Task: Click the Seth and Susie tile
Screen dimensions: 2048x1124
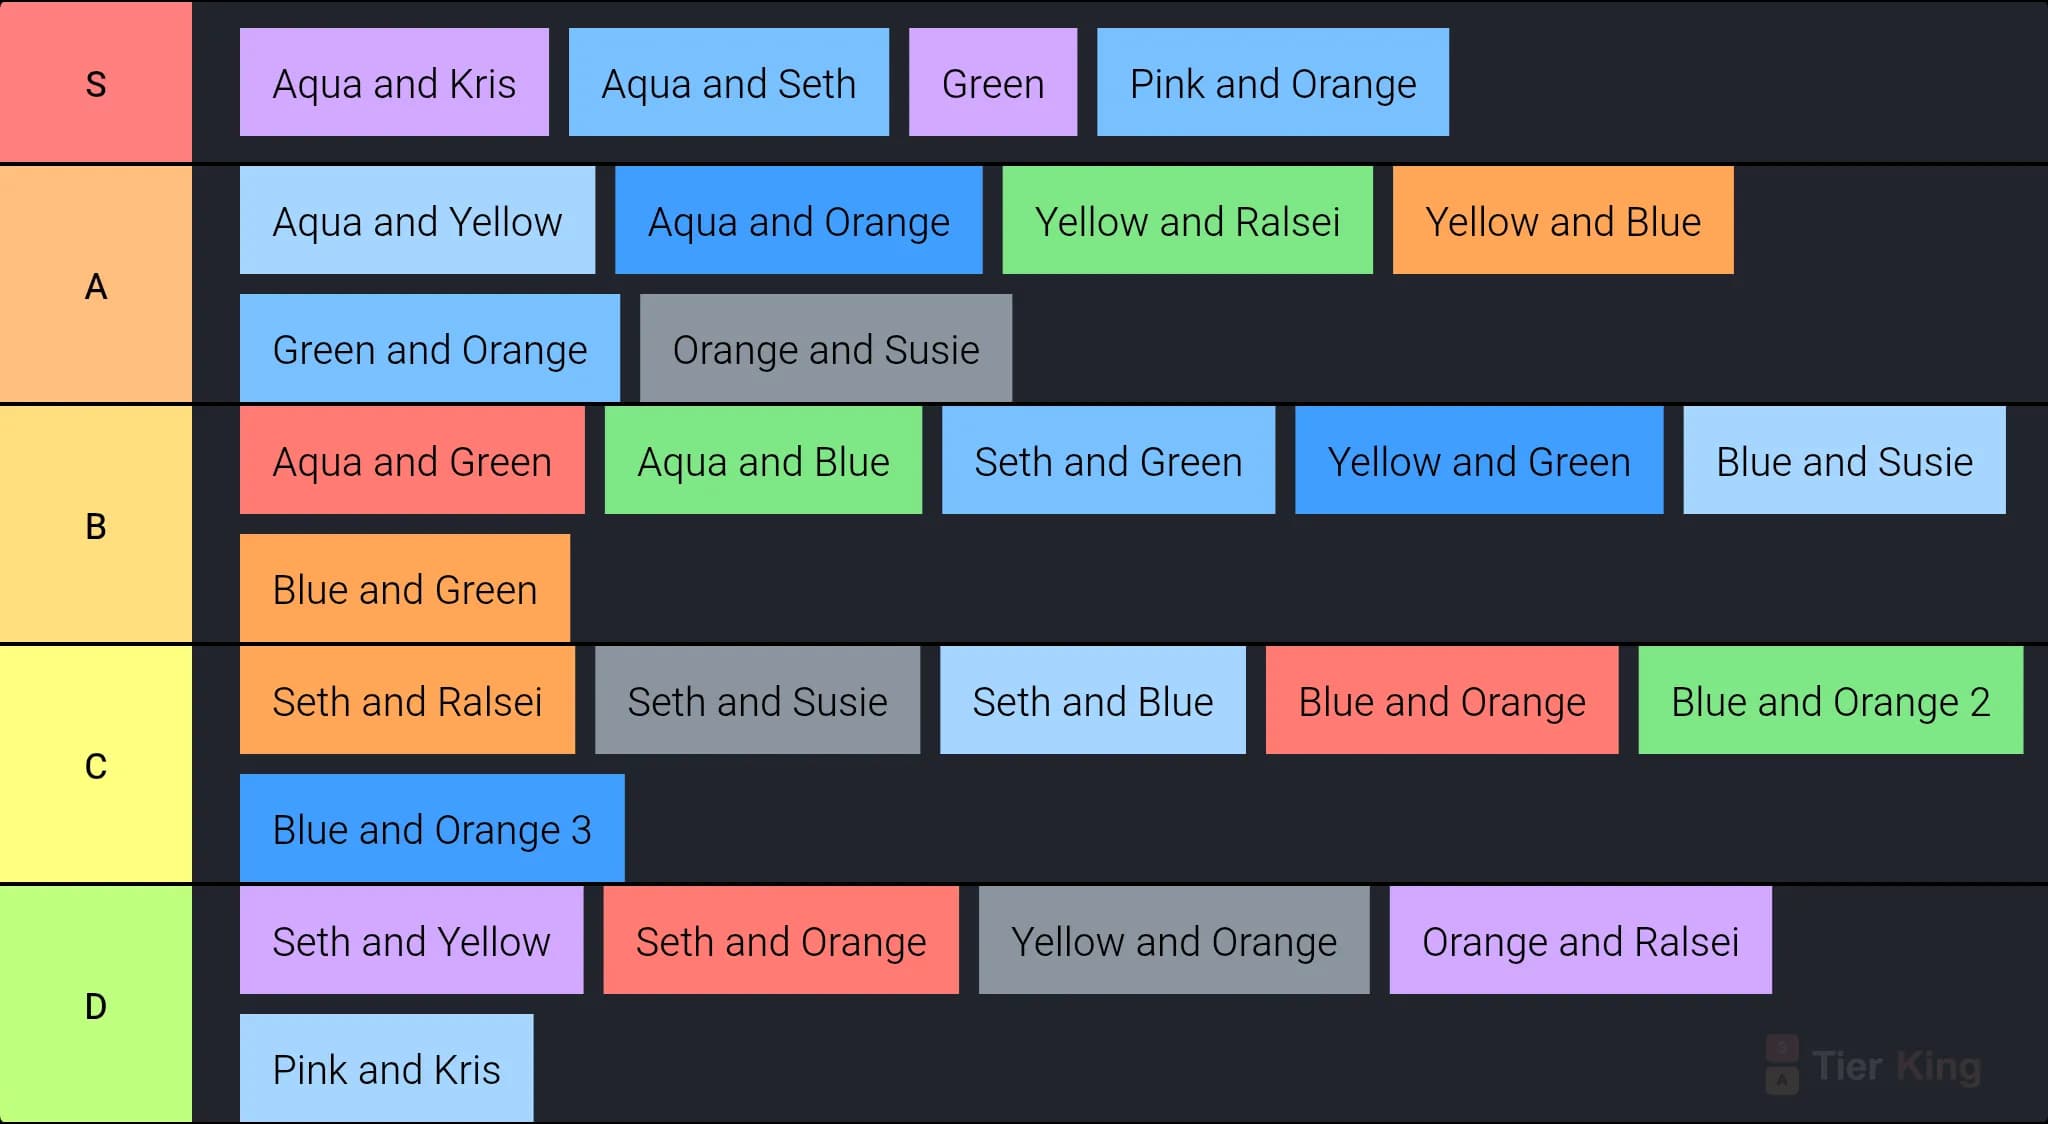Action: 757,700
